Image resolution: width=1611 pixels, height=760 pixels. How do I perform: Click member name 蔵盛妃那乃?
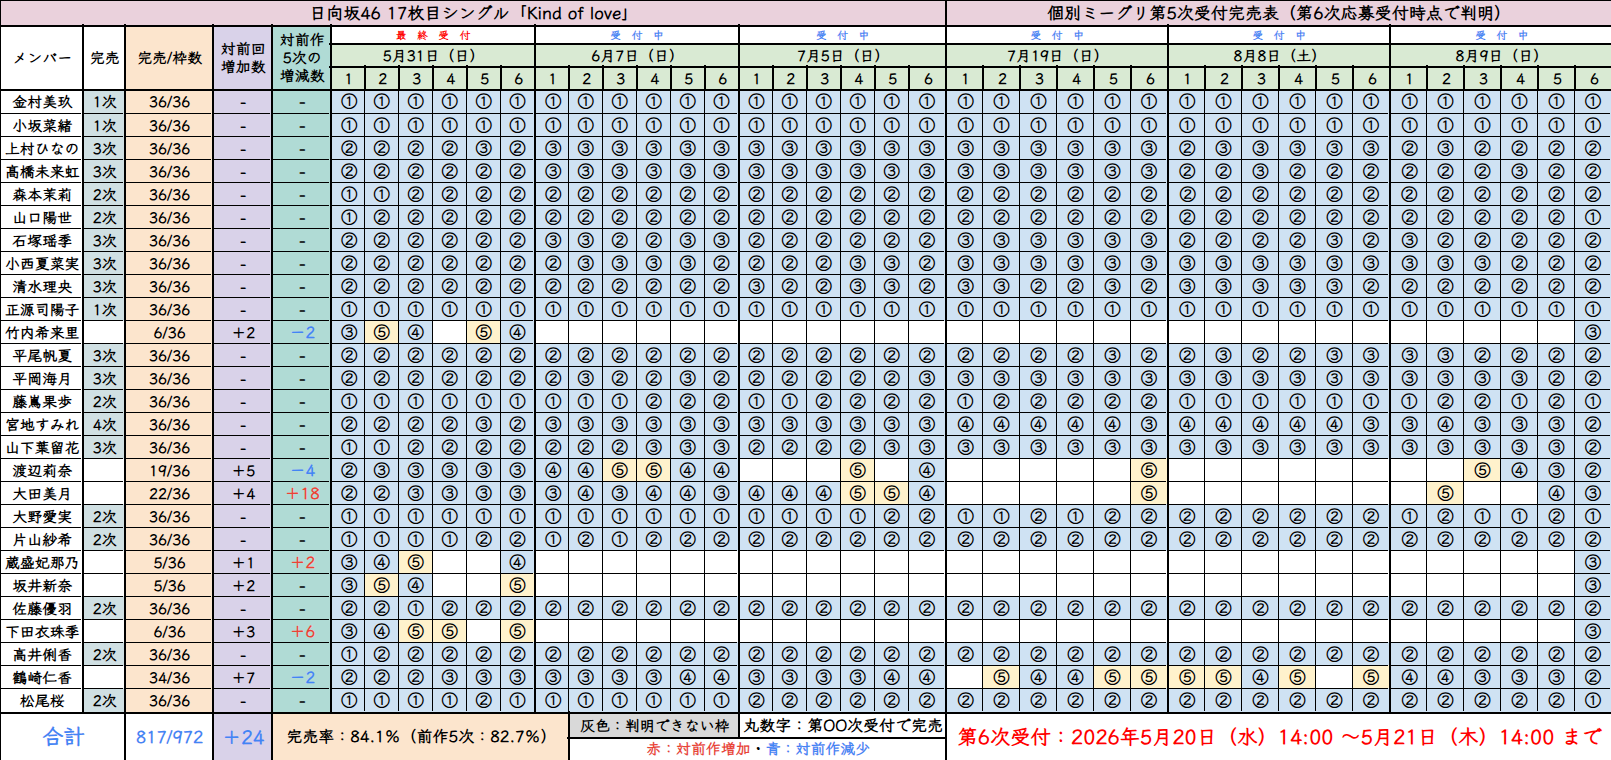[x=42, y=562]
